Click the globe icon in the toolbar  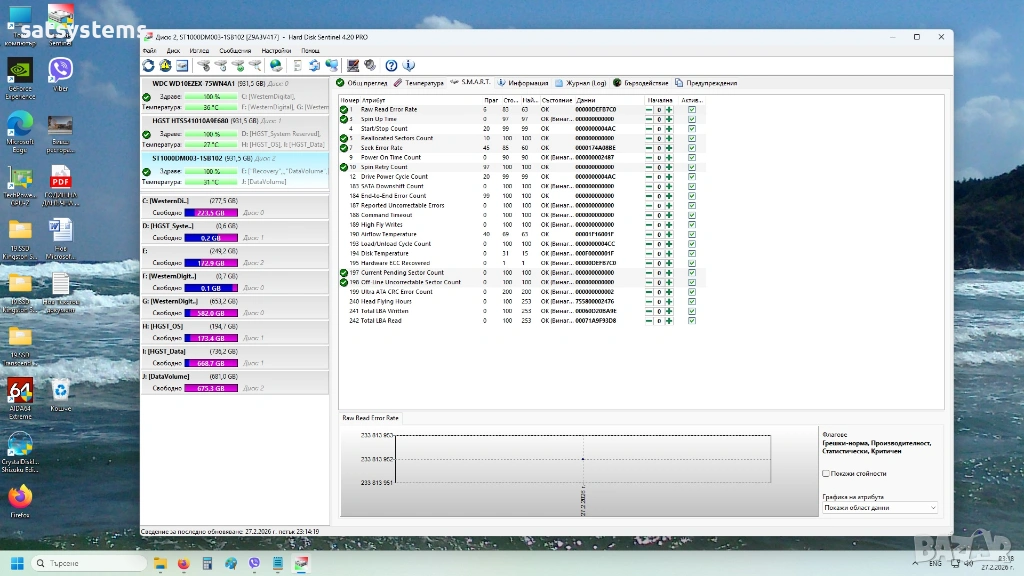tap(276, 66)
